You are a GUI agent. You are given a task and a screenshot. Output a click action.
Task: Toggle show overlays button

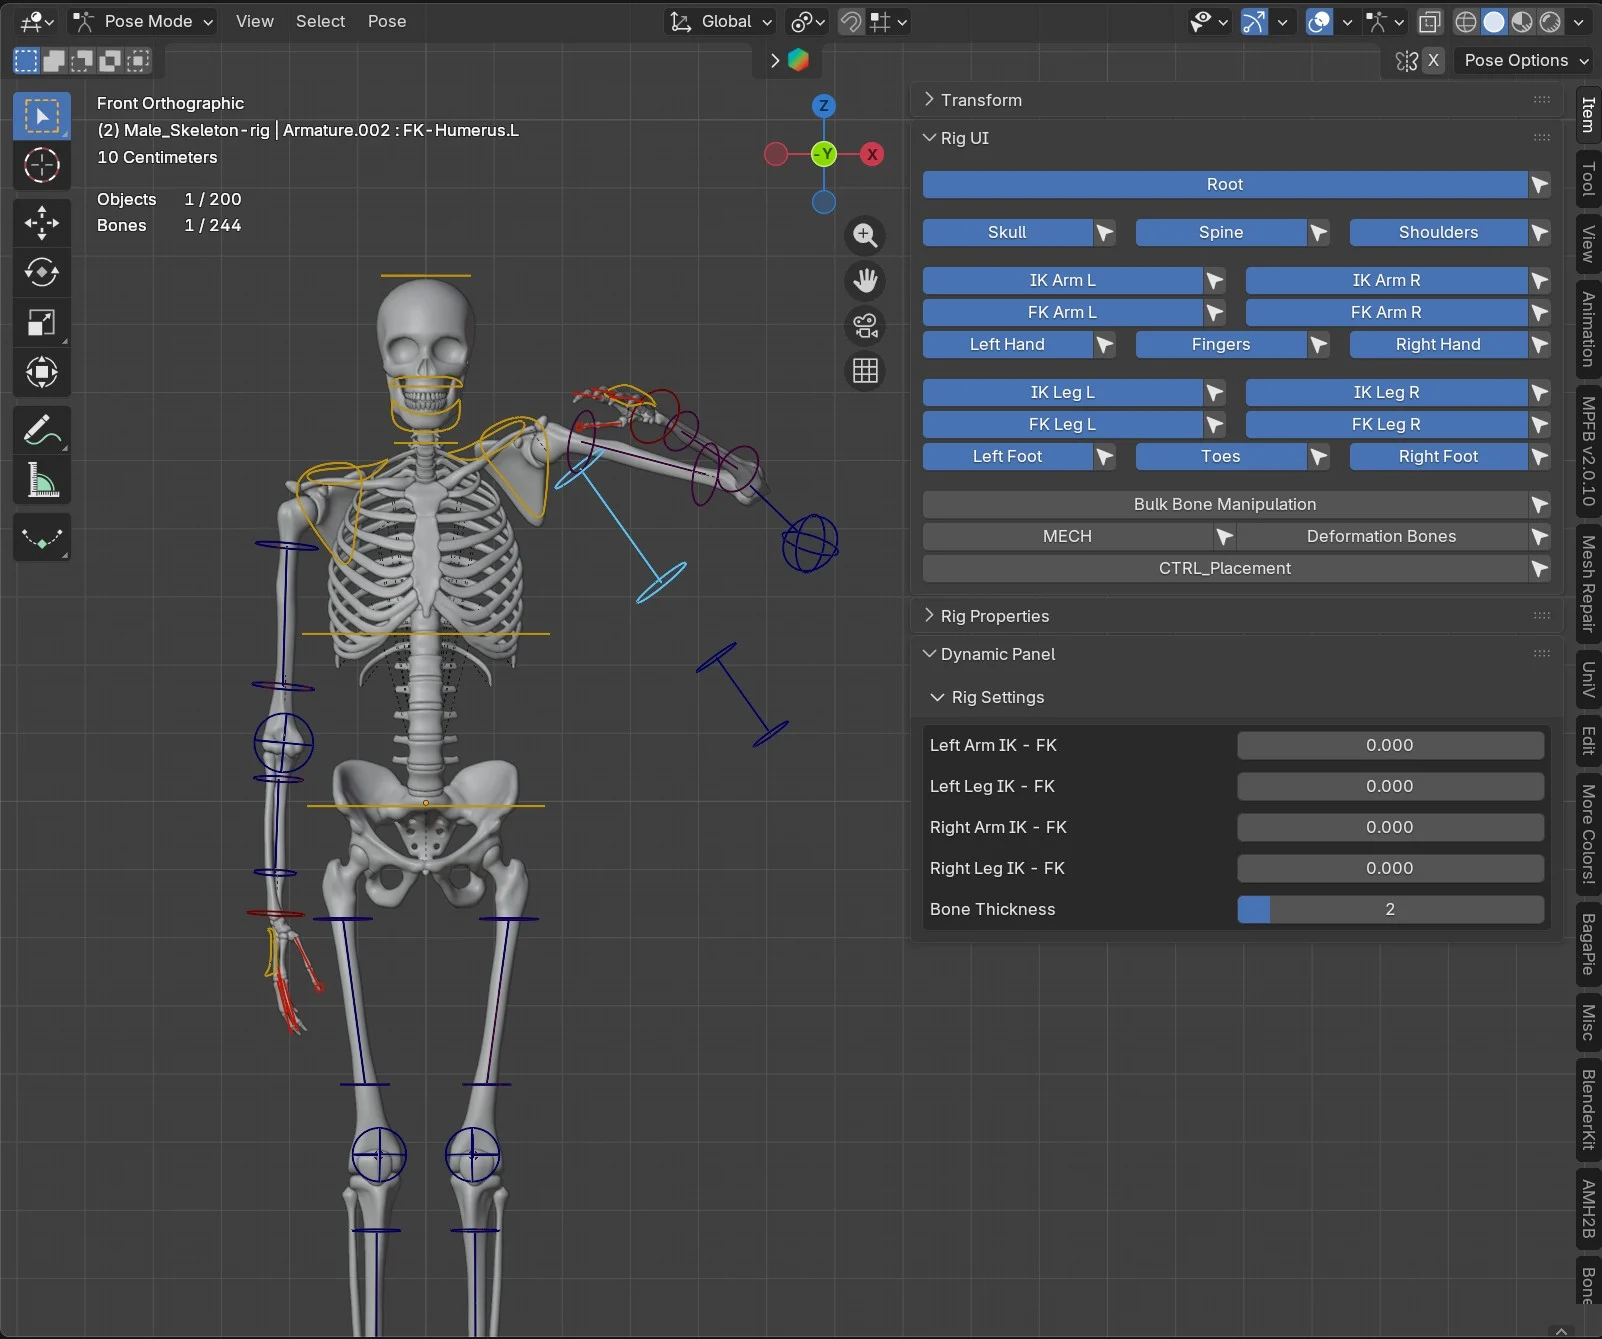[1319, 22]
